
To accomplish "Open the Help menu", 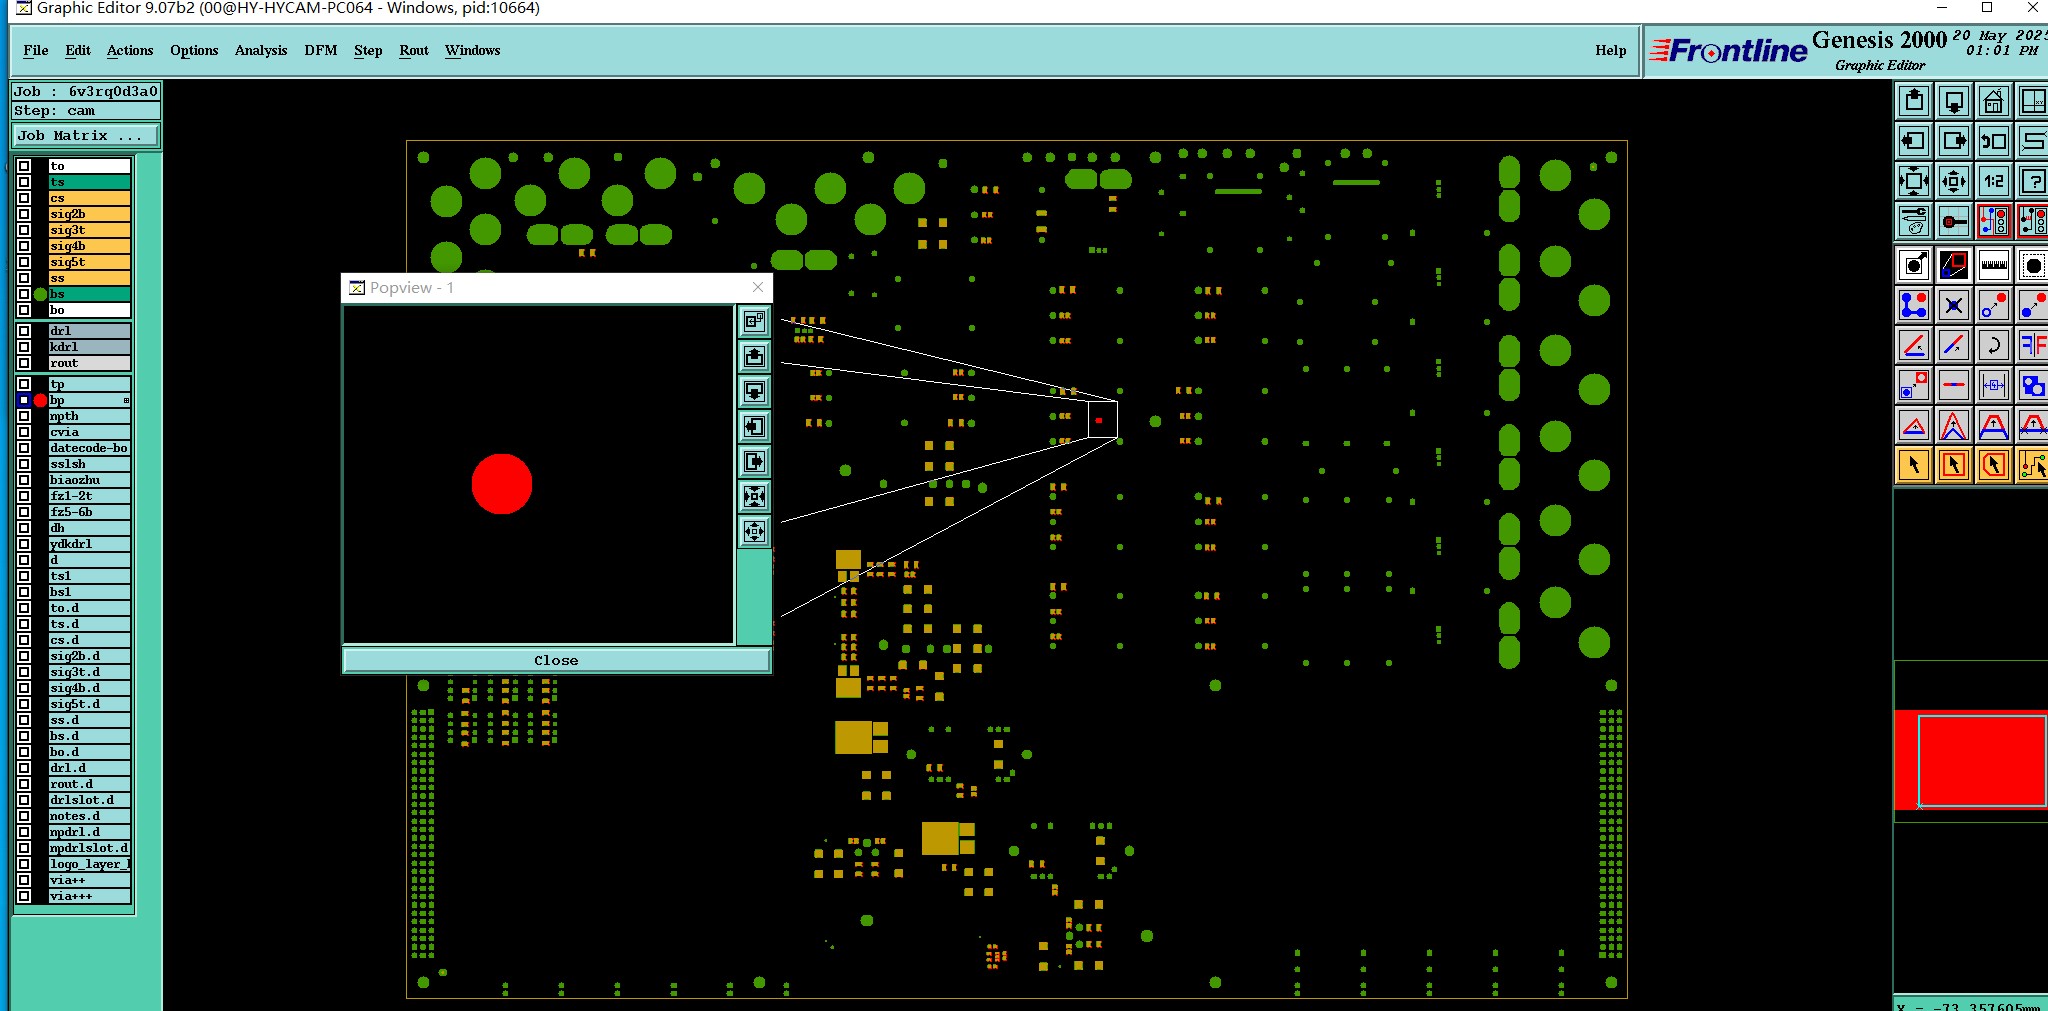I will click(1610, 50).
